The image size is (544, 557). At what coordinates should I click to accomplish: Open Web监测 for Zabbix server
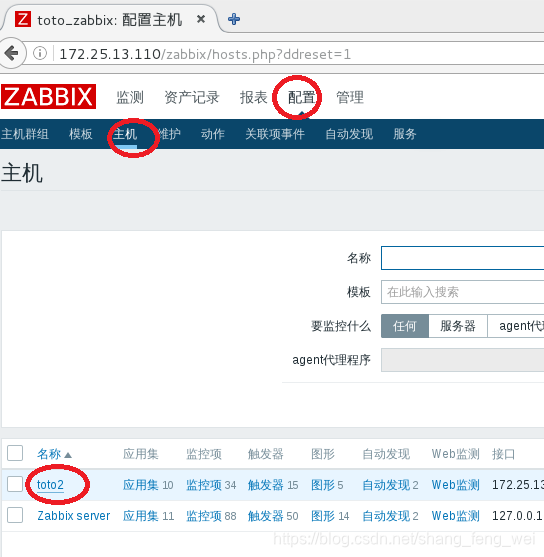point(456,516)
